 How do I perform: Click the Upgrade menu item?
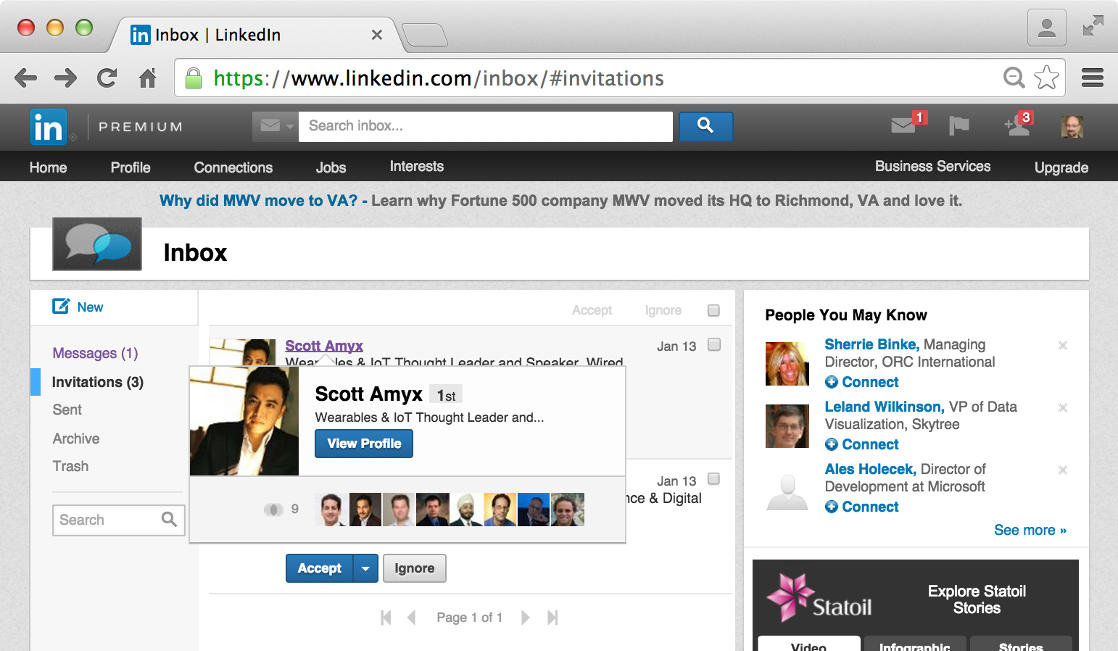1061,167
